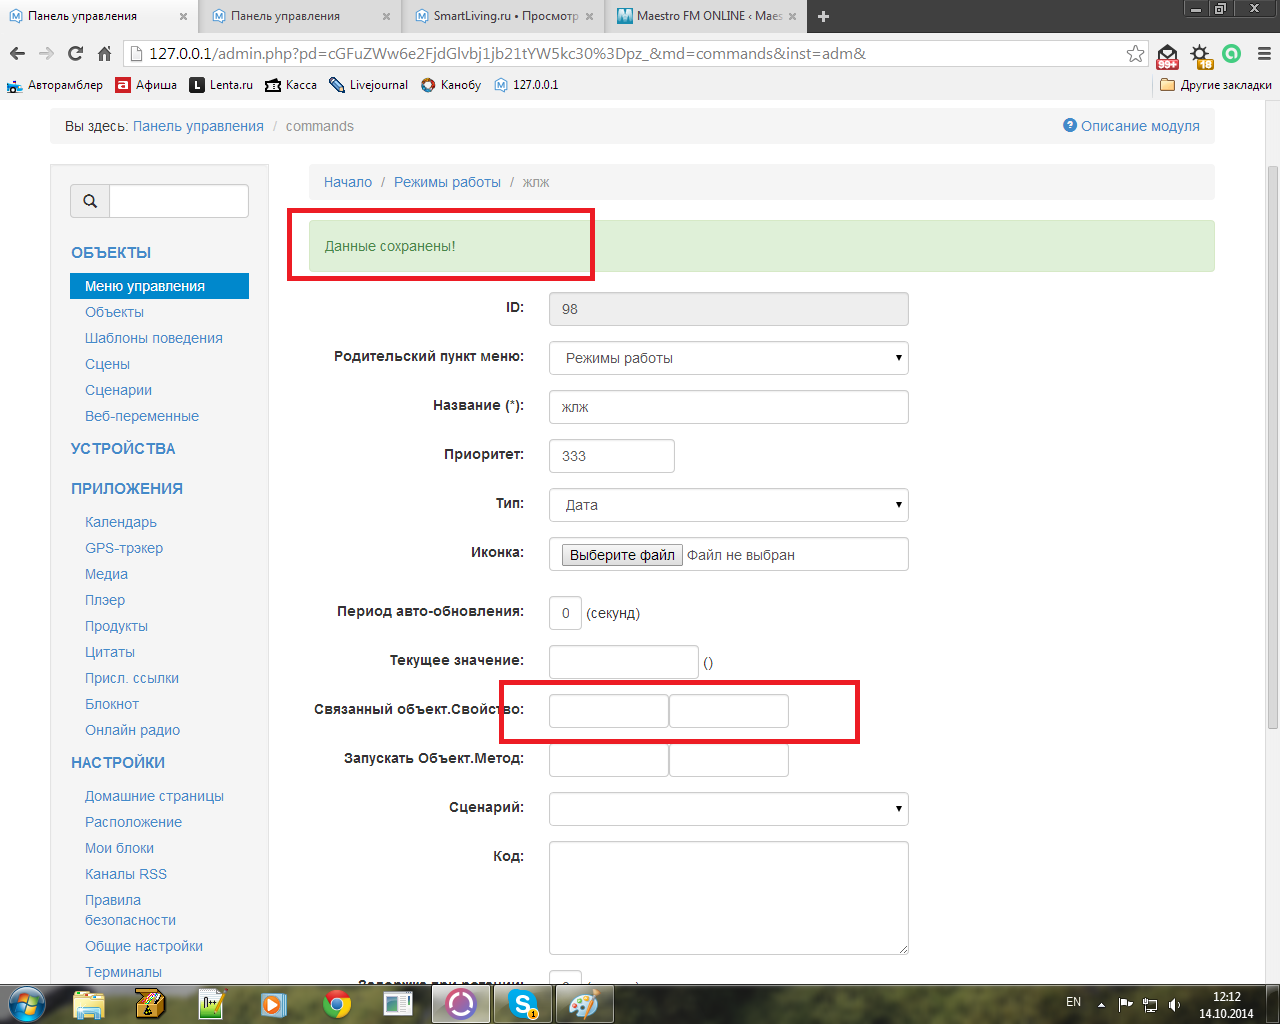Open the Сценарий dropdown
The height and width of the screenshot is (1024, 1280).
tap(729, 809)
